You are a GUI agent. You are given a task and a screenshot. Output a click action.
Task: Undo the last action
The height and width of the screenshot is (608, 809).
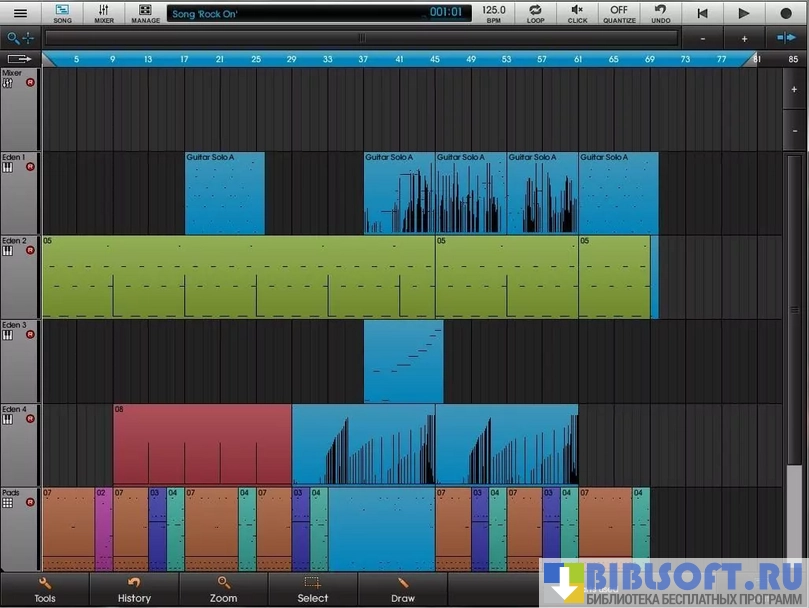[x=660, y=13]
